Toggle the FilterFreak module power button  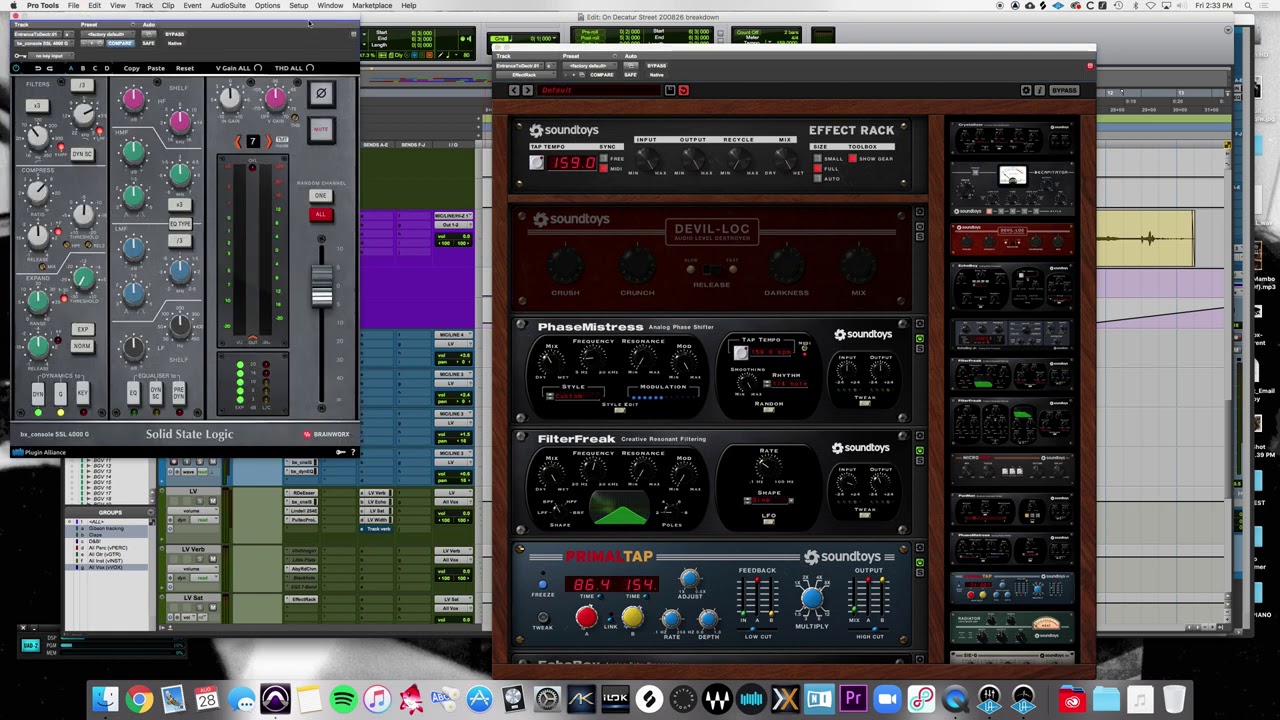tap(920, 450)
